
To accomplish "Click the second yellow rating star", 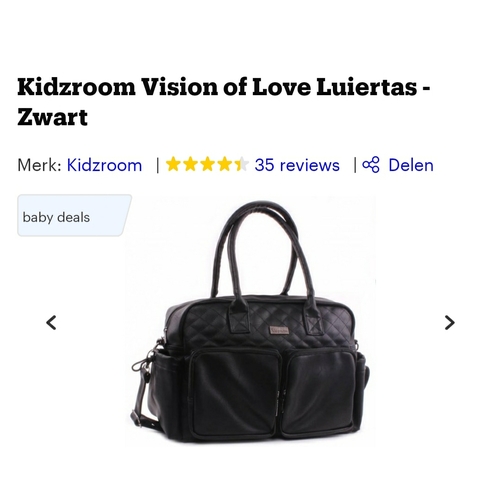I will [x=190, y=165].
